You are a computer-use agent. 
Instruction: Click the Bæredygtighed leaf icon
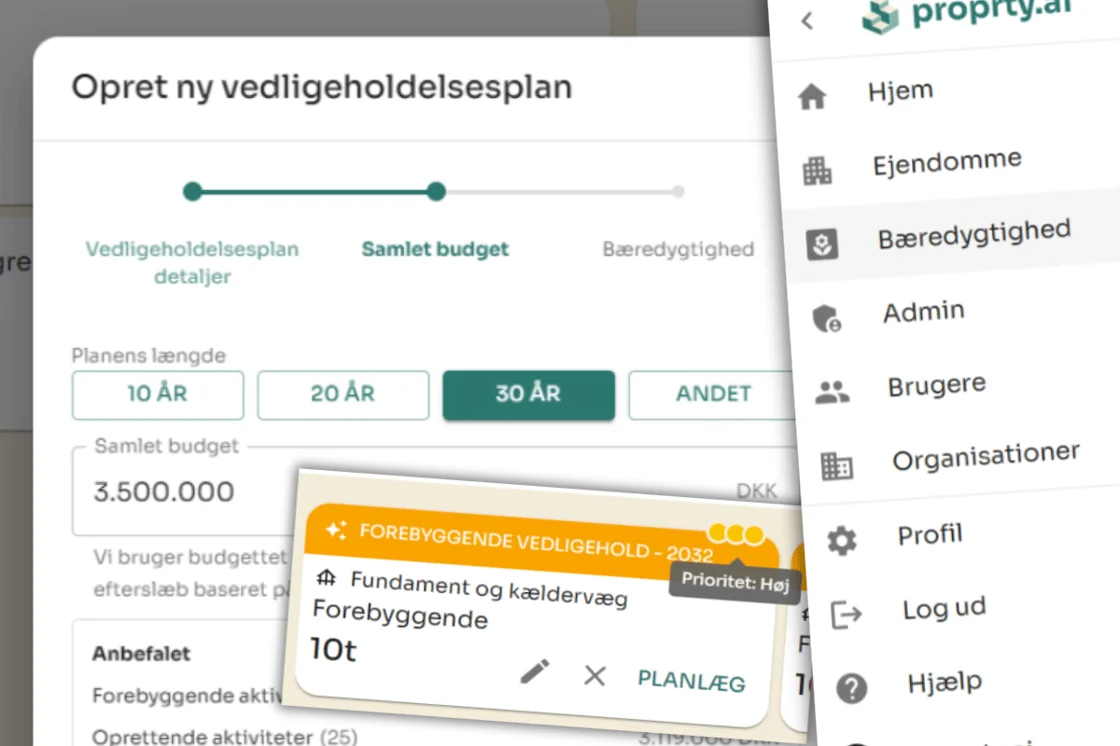(x=822, y=244)
